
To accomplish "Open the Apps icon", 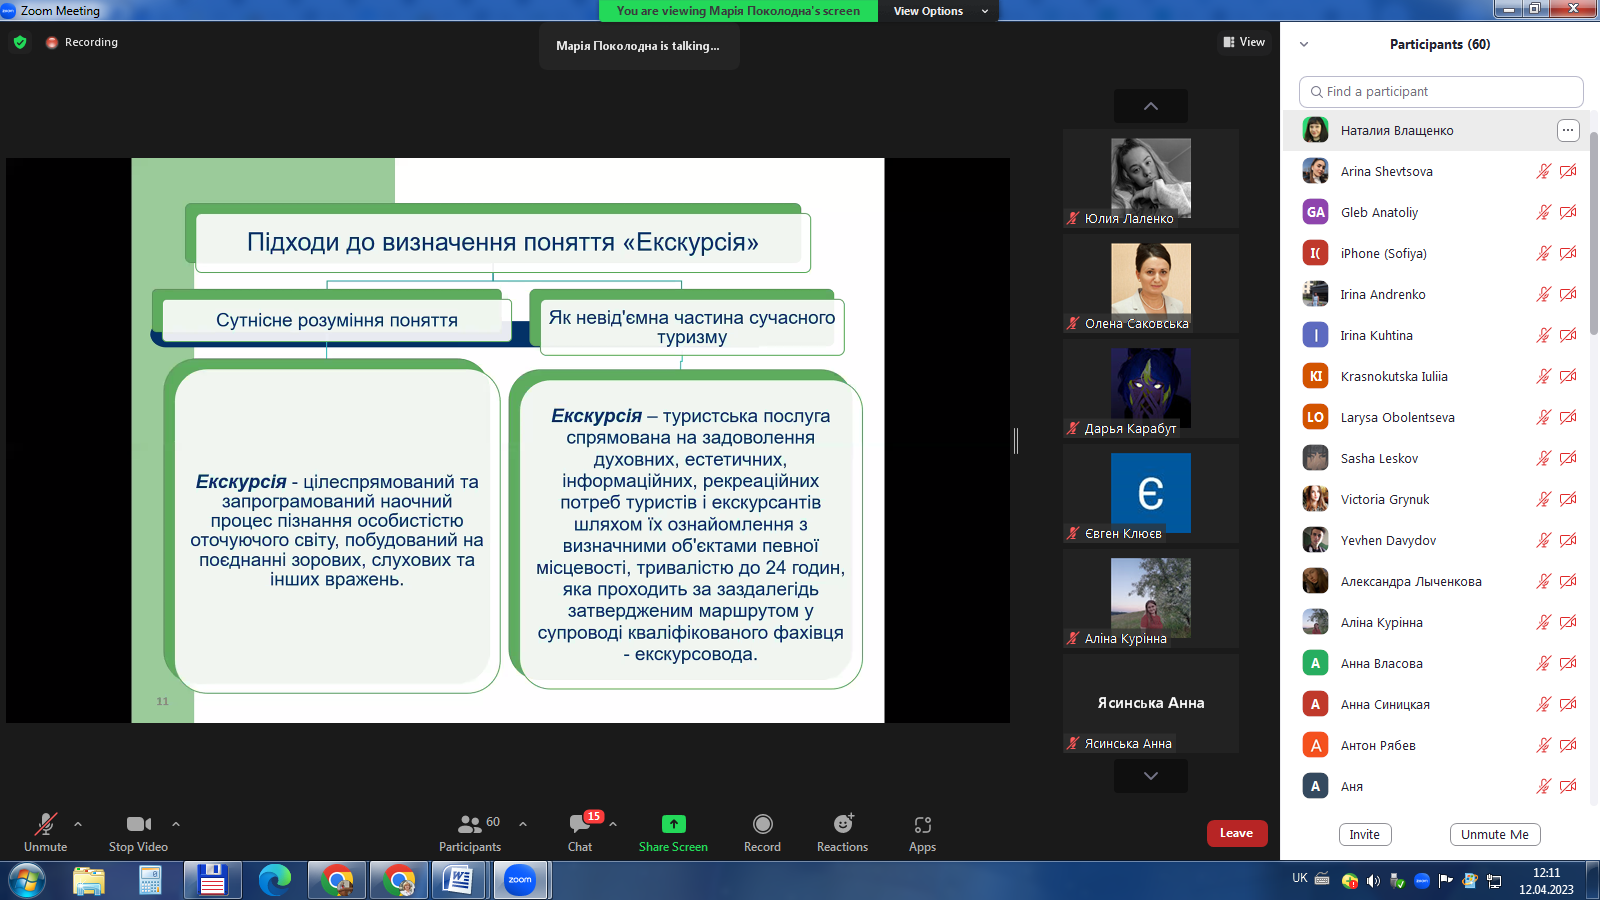I will (x=923, y=825).
